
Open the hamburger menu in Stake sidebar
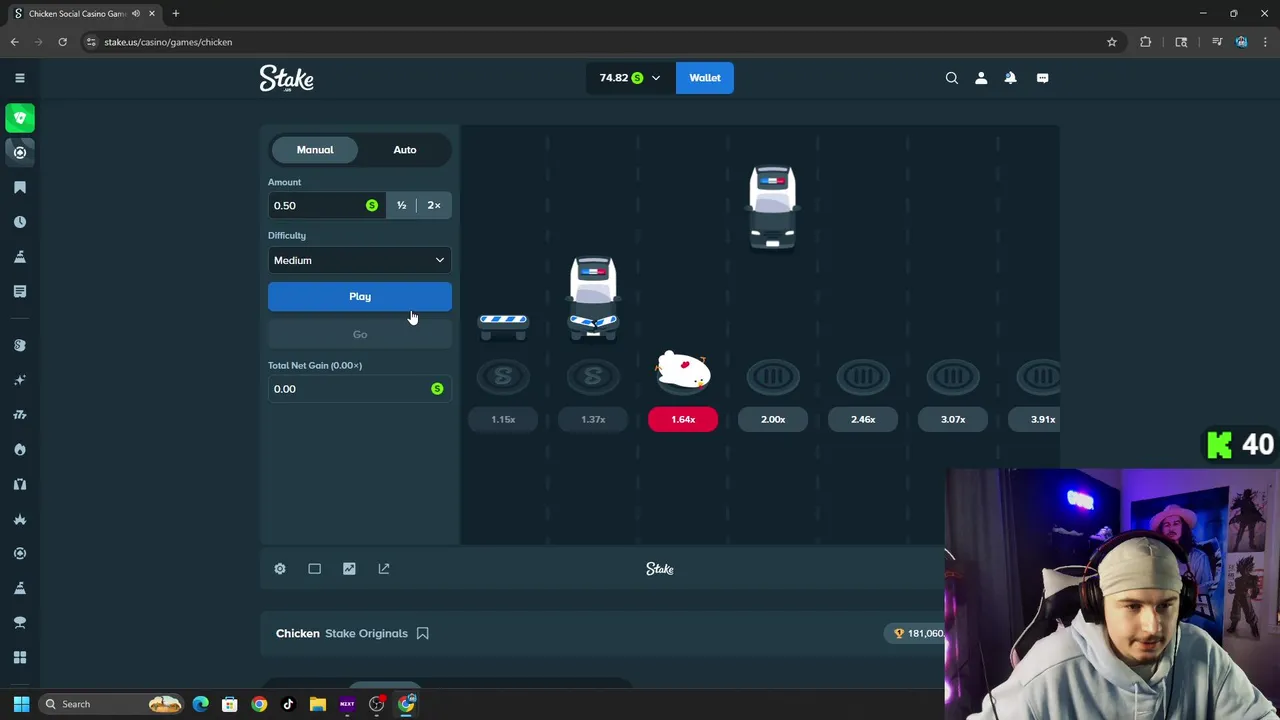click(x=20, y=78)
